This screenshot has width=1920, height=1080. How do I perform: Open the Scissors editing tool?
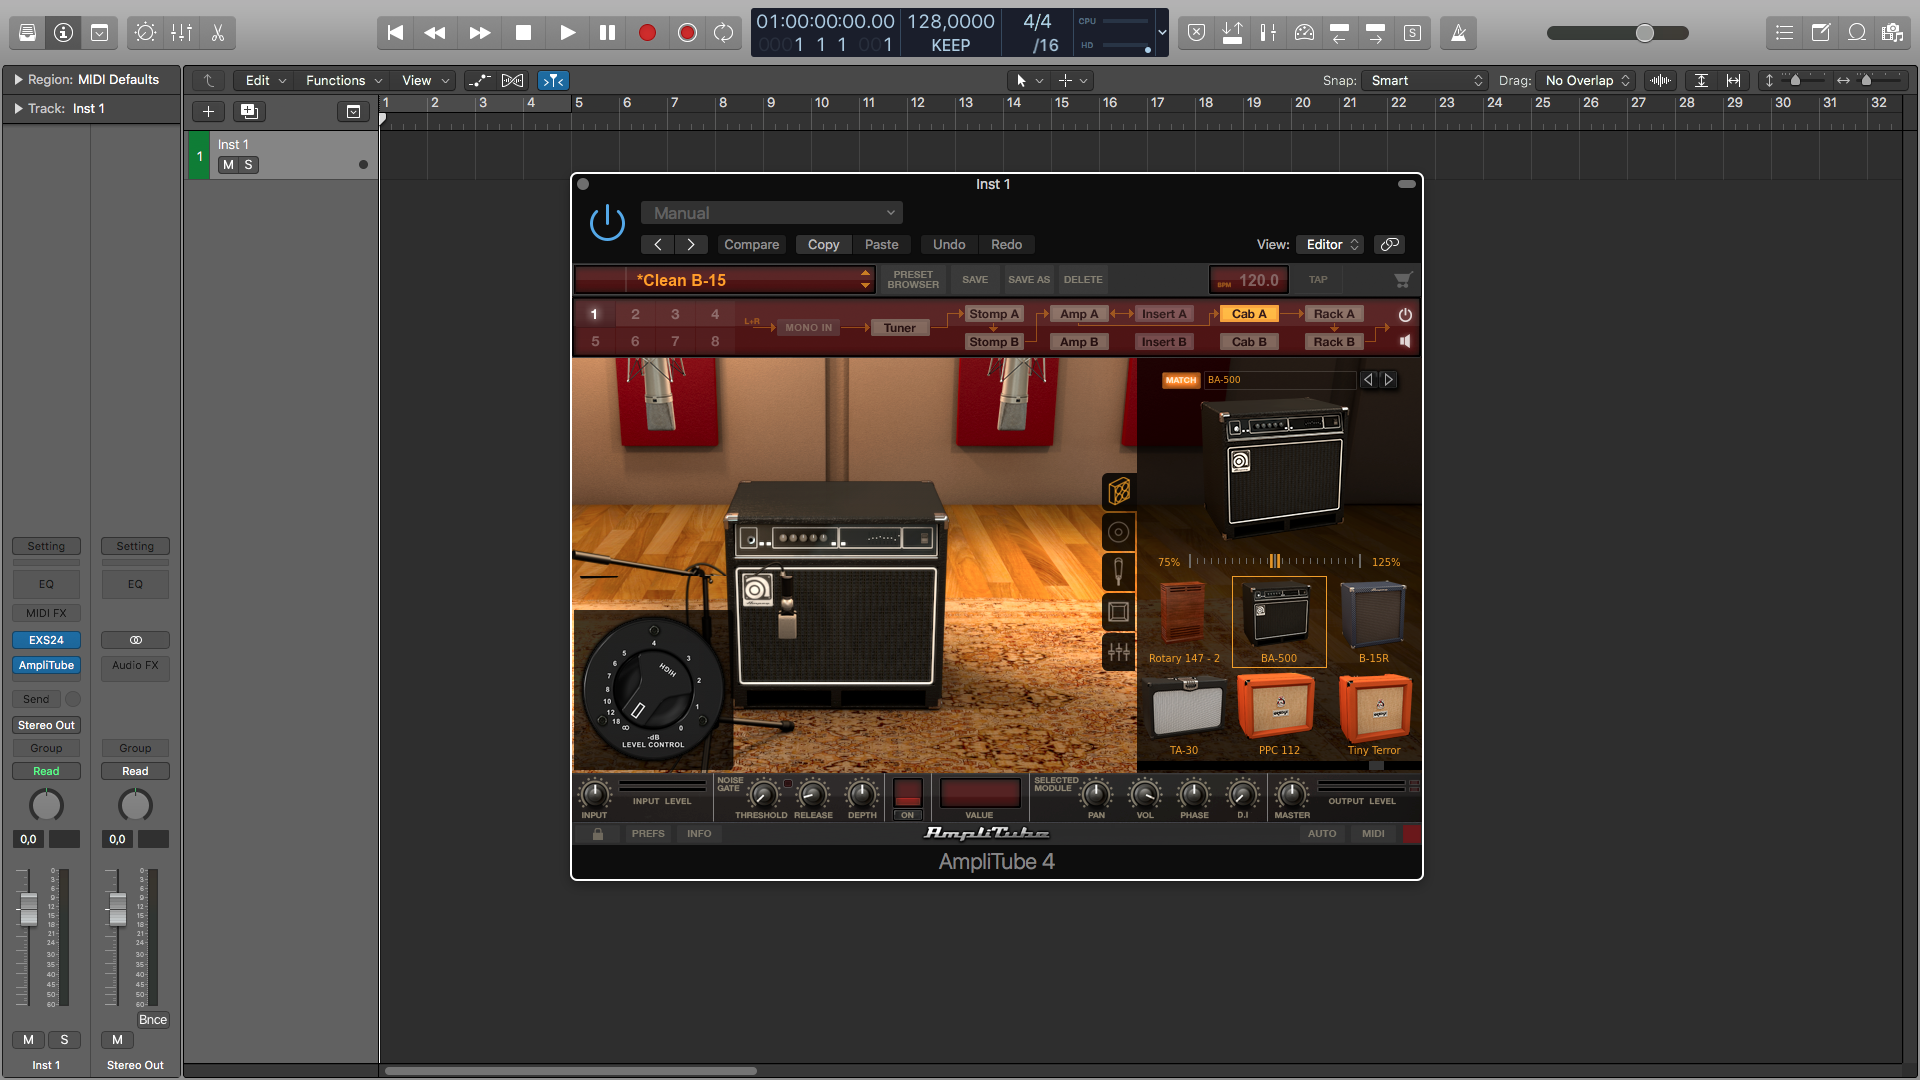(x=217, y=33)
